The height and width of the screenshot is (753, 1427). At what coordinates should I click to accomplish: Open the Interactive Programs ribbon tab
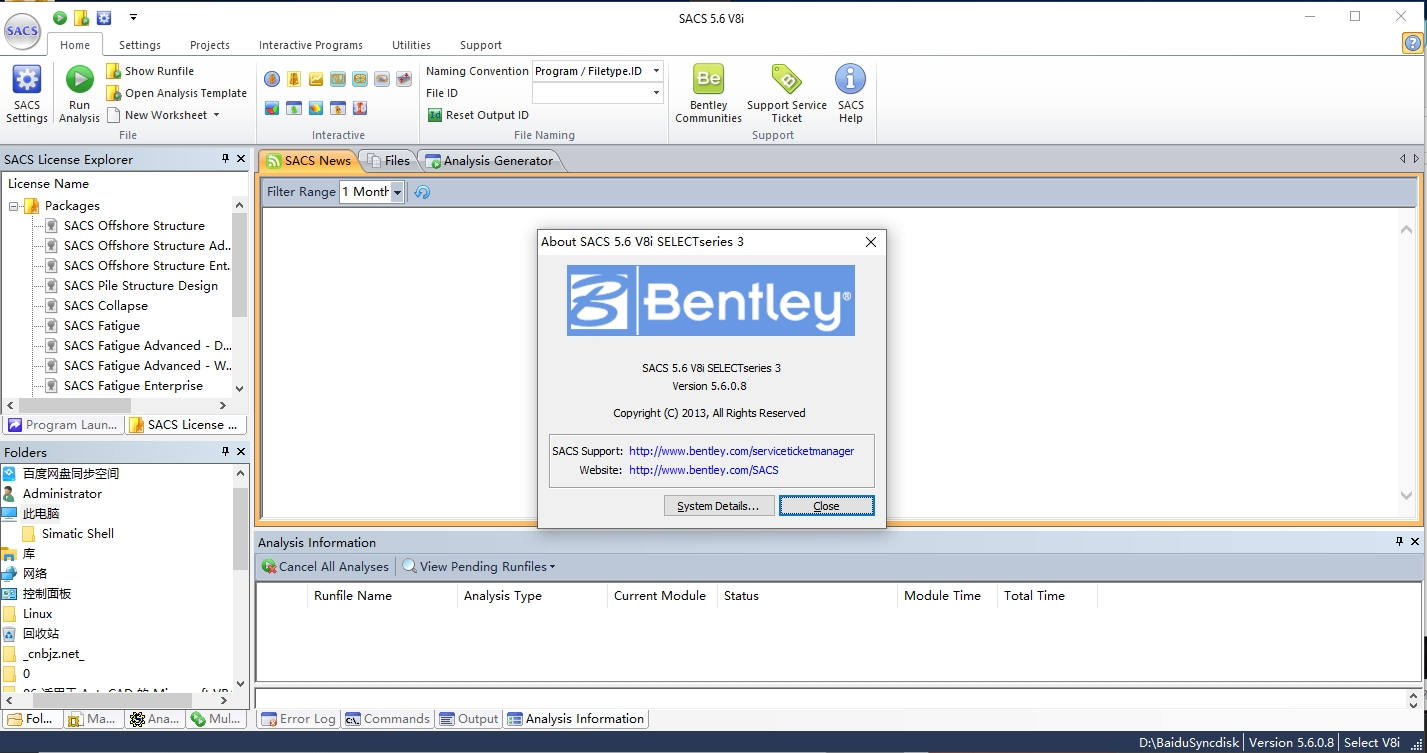pos(311,45)
